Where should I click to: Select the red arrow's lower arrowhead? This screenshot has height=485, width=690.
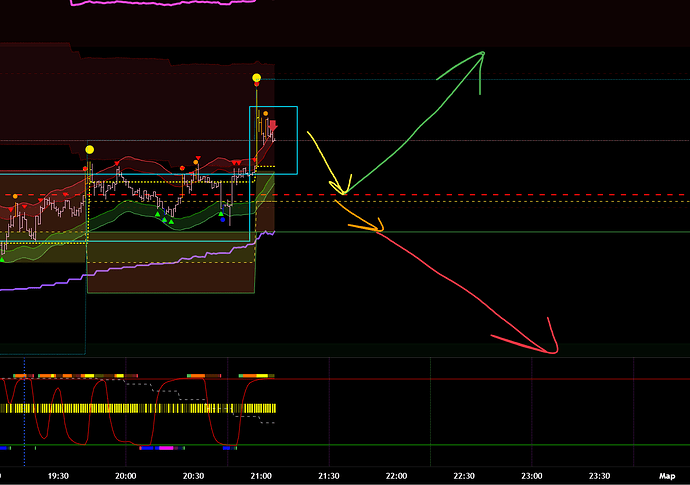[551, 348]
